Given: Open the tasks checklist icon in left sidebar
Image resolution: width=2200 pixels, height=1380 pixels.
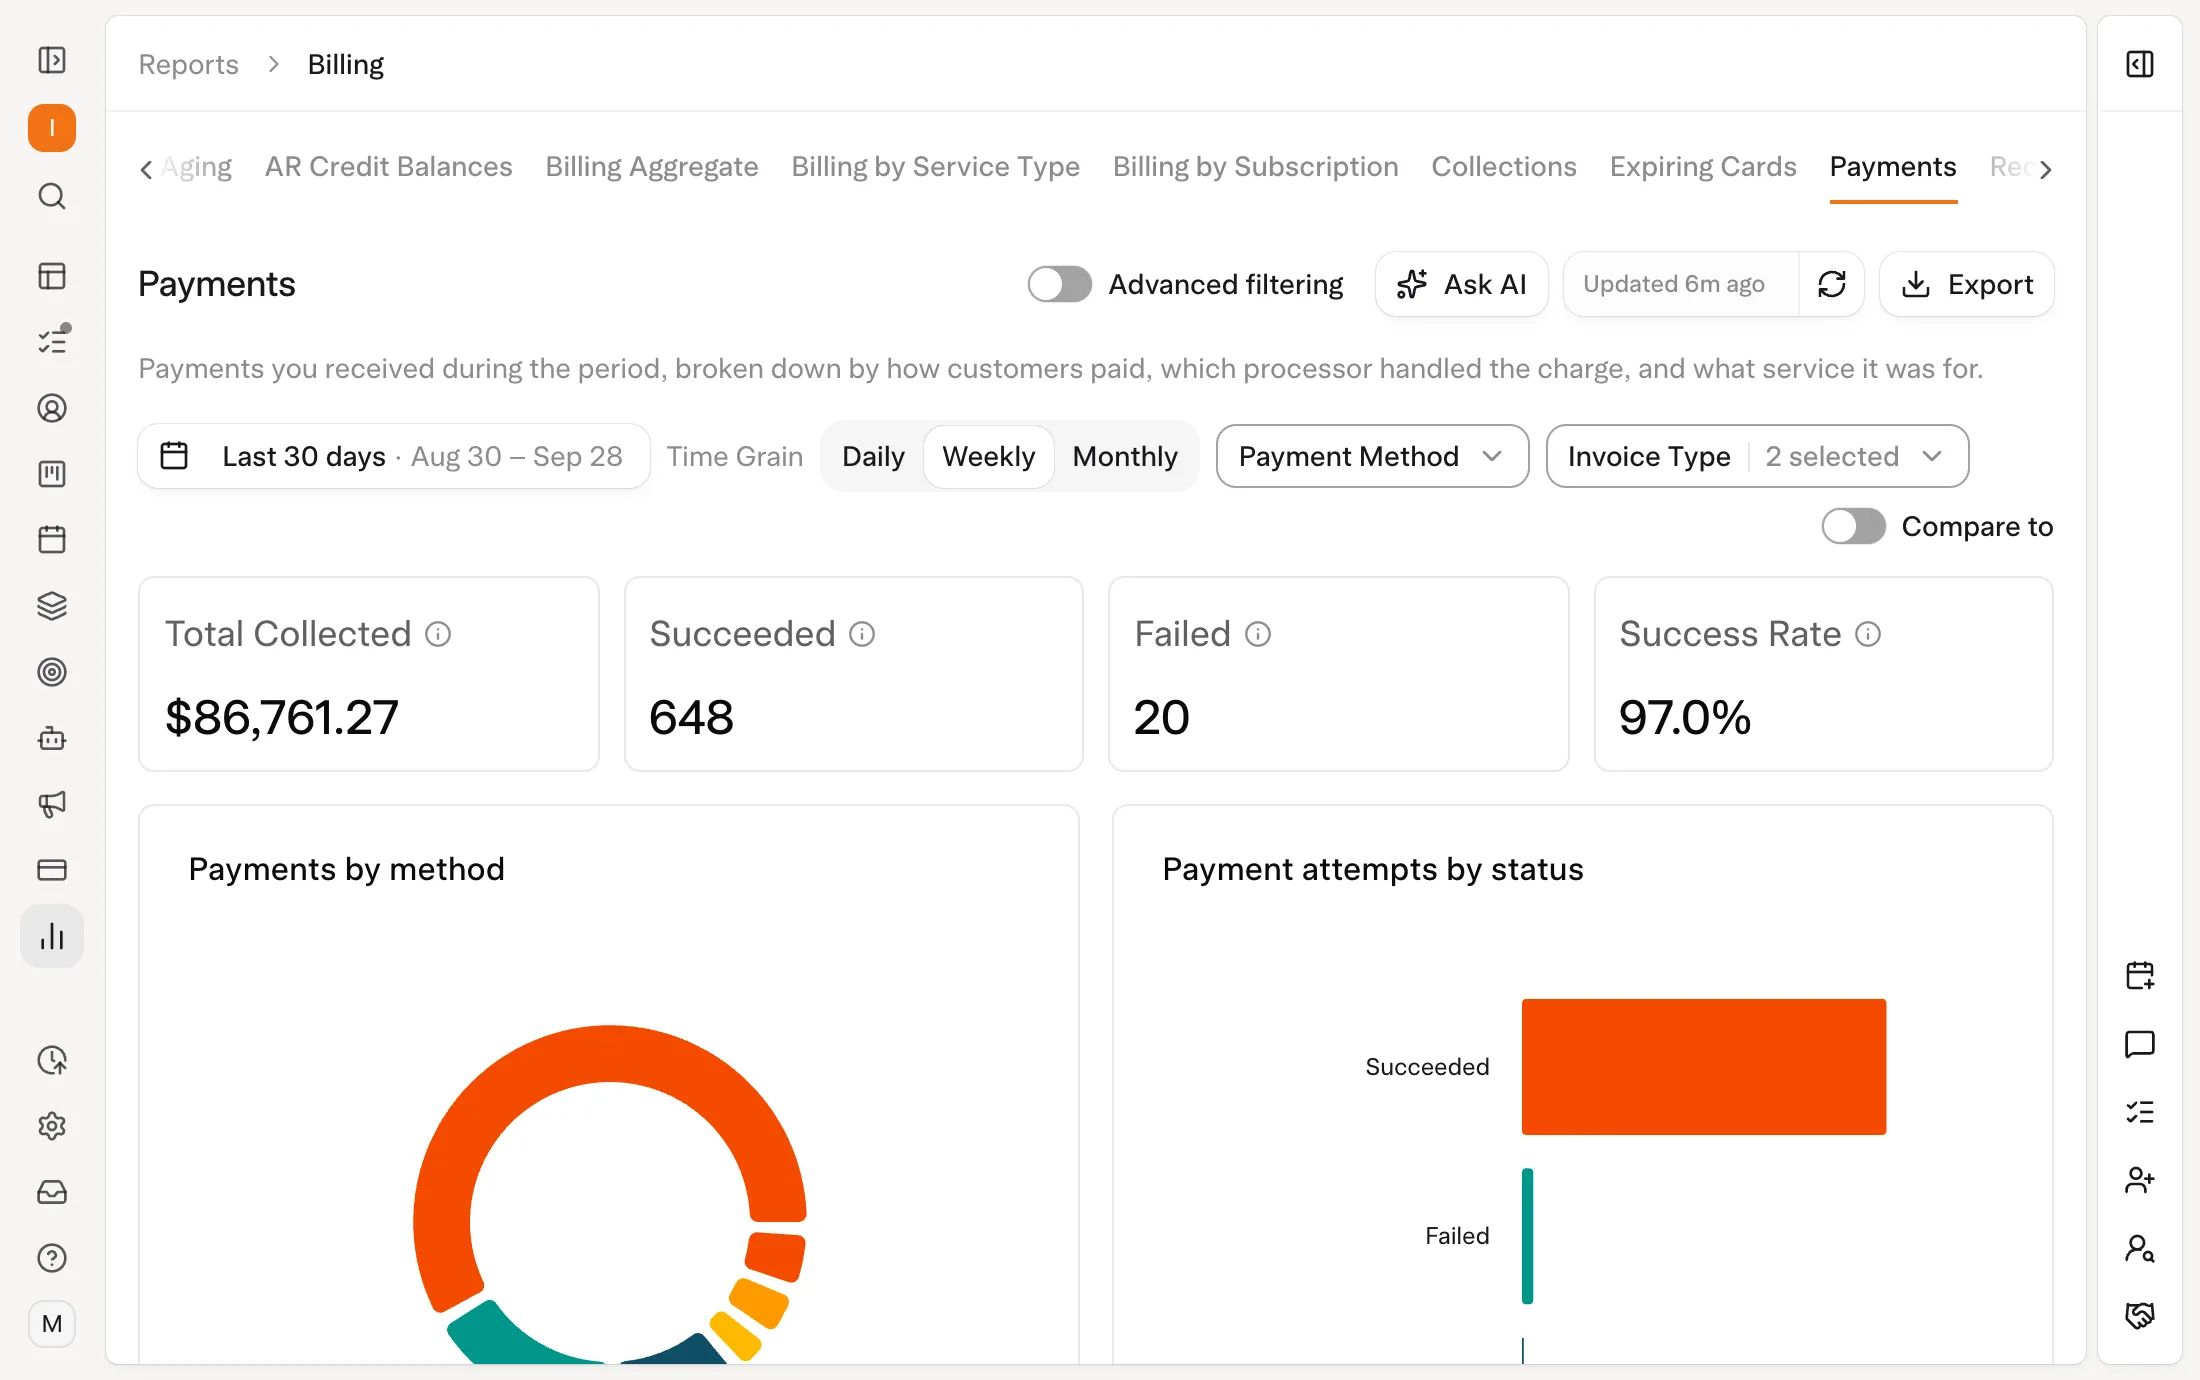Looking at the screenshot, I should [52, 341].
